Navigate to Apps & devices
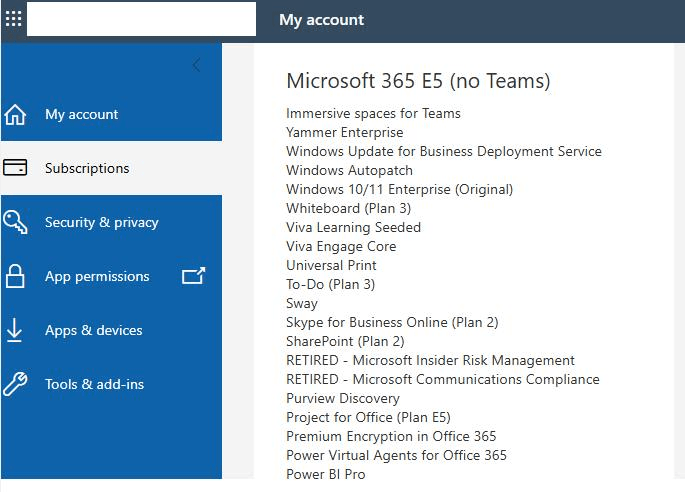Image resolution: width=685 pixels, height=492 pixels. (x=93, y=330)
